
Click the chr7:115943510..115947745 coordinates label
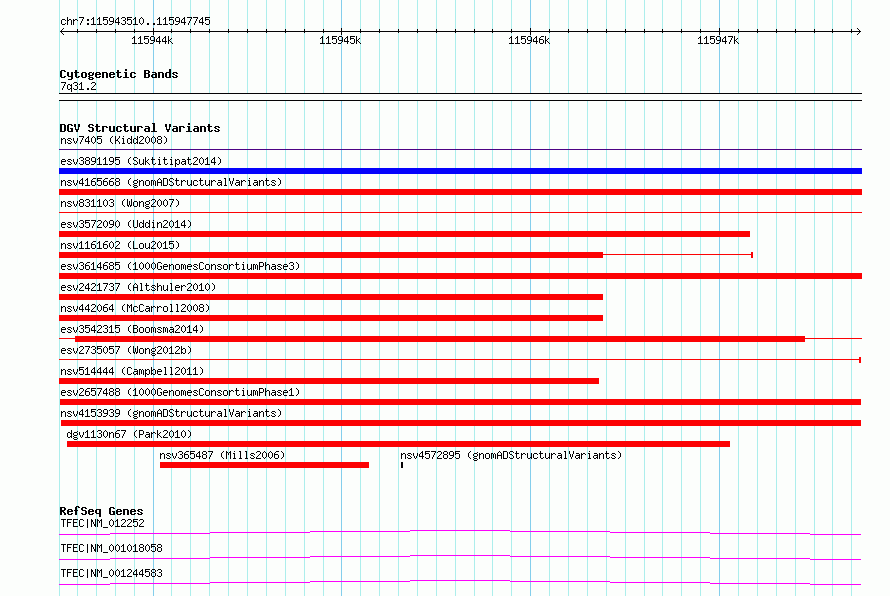(135, 21)
